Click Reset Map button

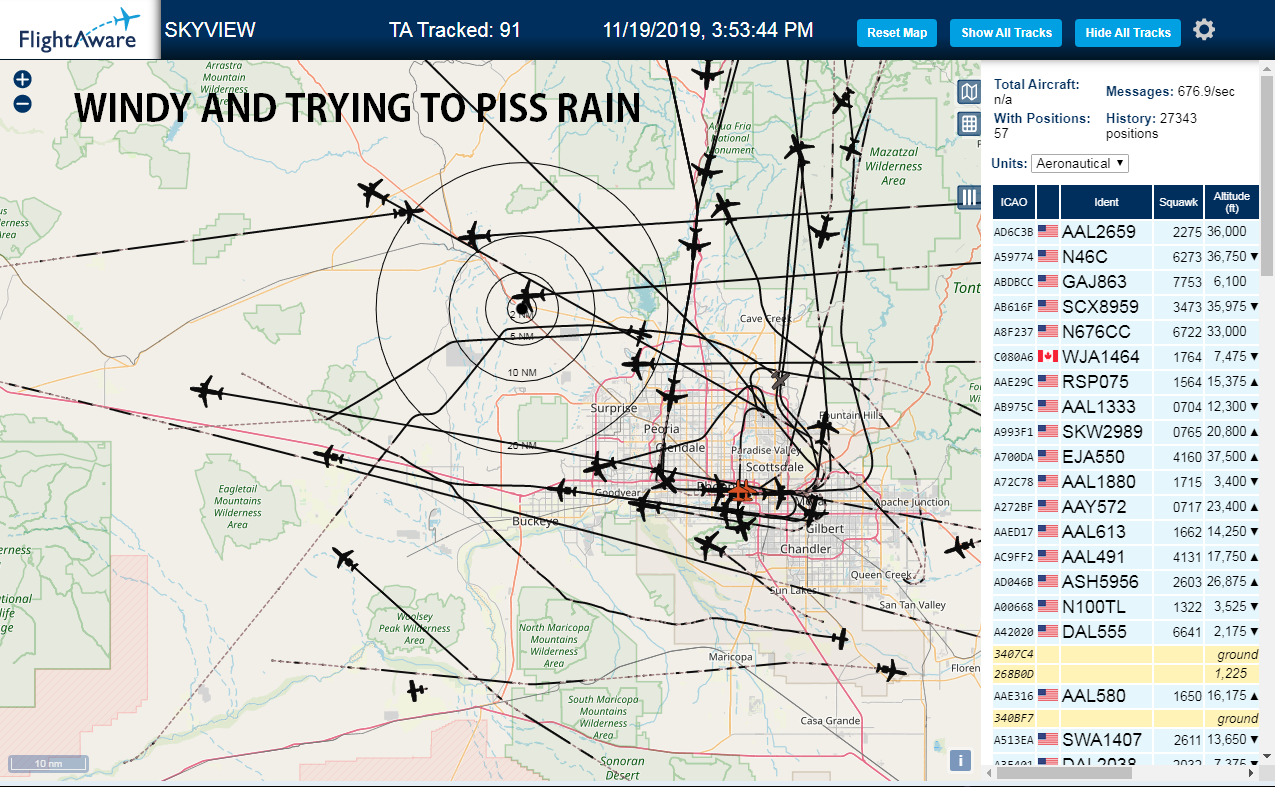coord(897,33)
